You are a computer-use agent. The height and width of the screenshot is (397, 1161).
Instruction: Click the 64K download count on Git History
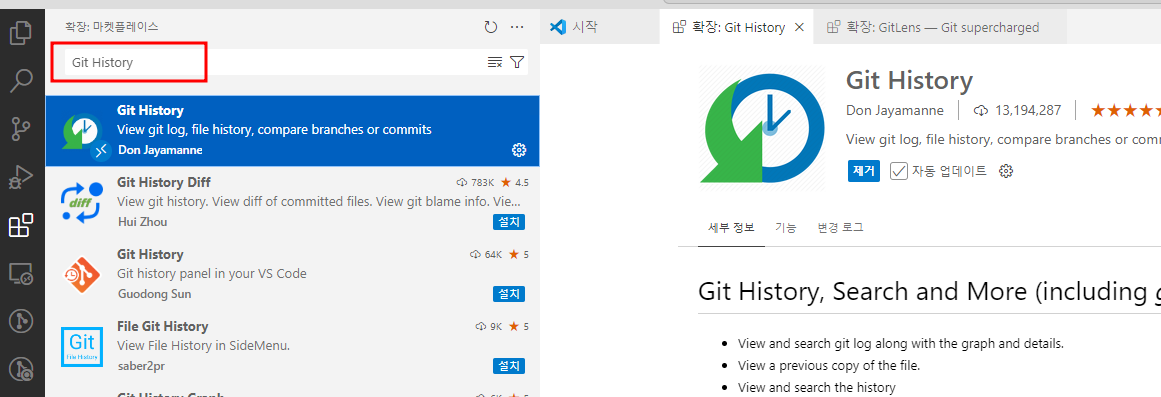point(486,254)
